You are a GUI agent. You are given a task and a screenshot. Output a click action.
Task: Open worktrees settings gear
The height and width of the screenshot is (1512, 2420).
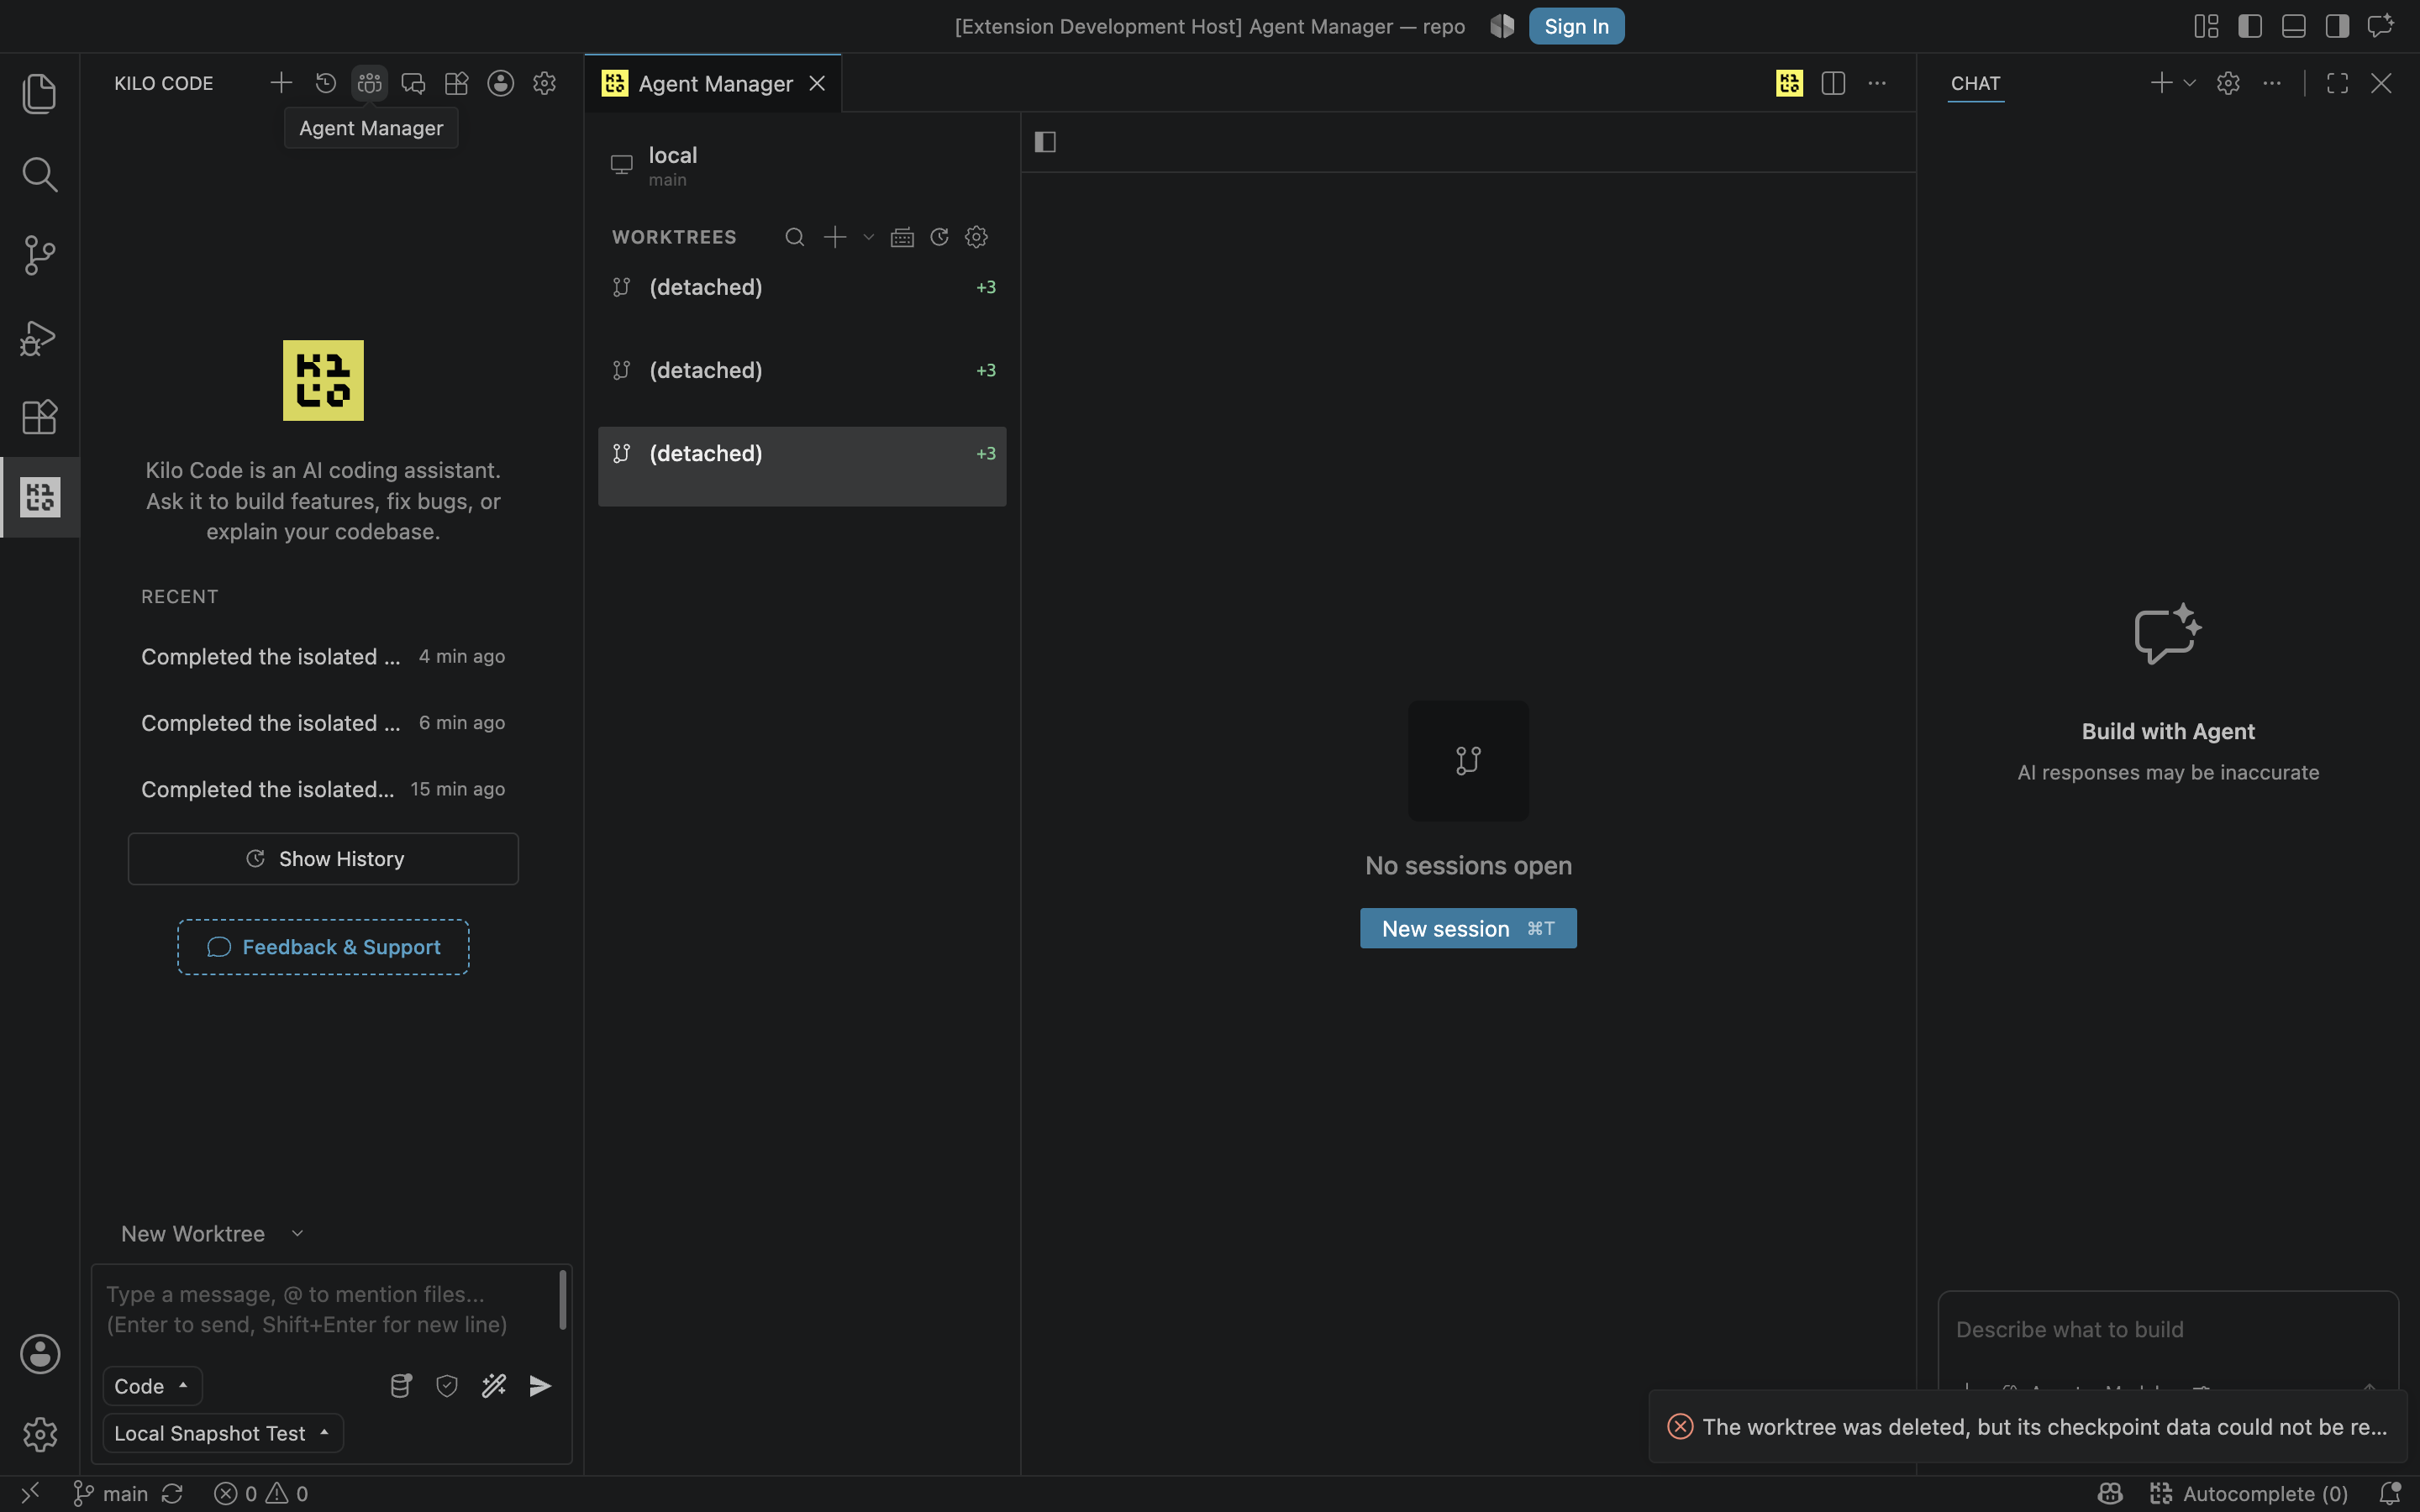pos(976,237)
